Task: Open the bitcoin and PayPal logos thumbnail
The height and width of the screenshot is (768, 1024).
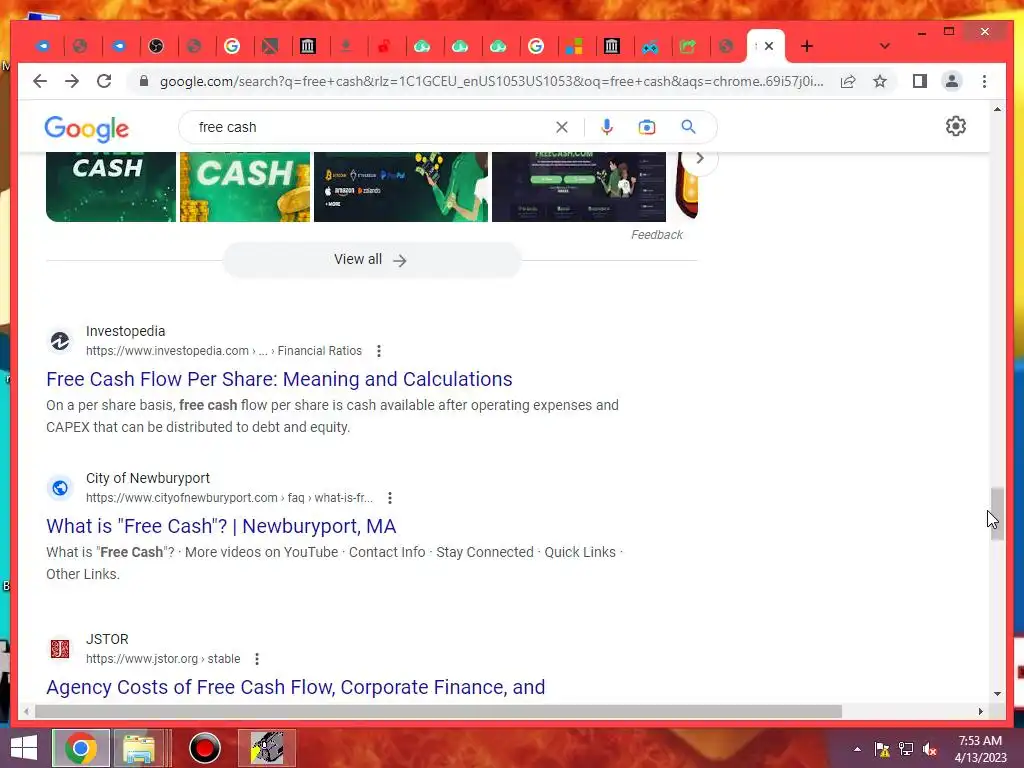Action: pos(401,187)
